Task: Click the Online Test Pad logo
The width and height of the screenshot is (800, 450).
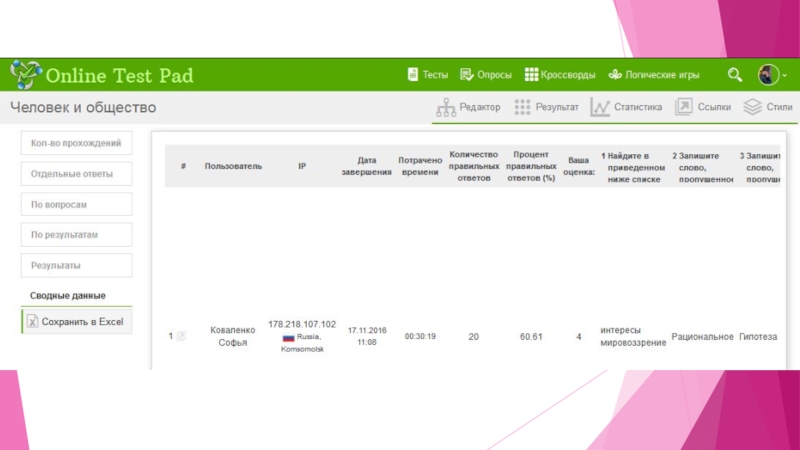Action: (x=101, y=75)
